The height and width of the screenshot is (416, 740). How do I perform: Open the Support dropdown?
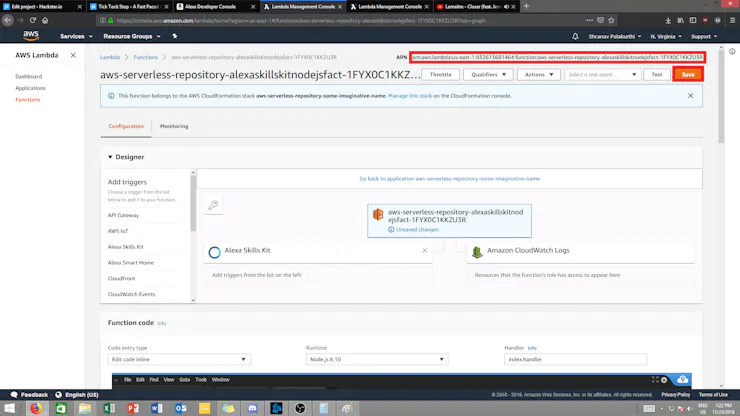point(704,36)
